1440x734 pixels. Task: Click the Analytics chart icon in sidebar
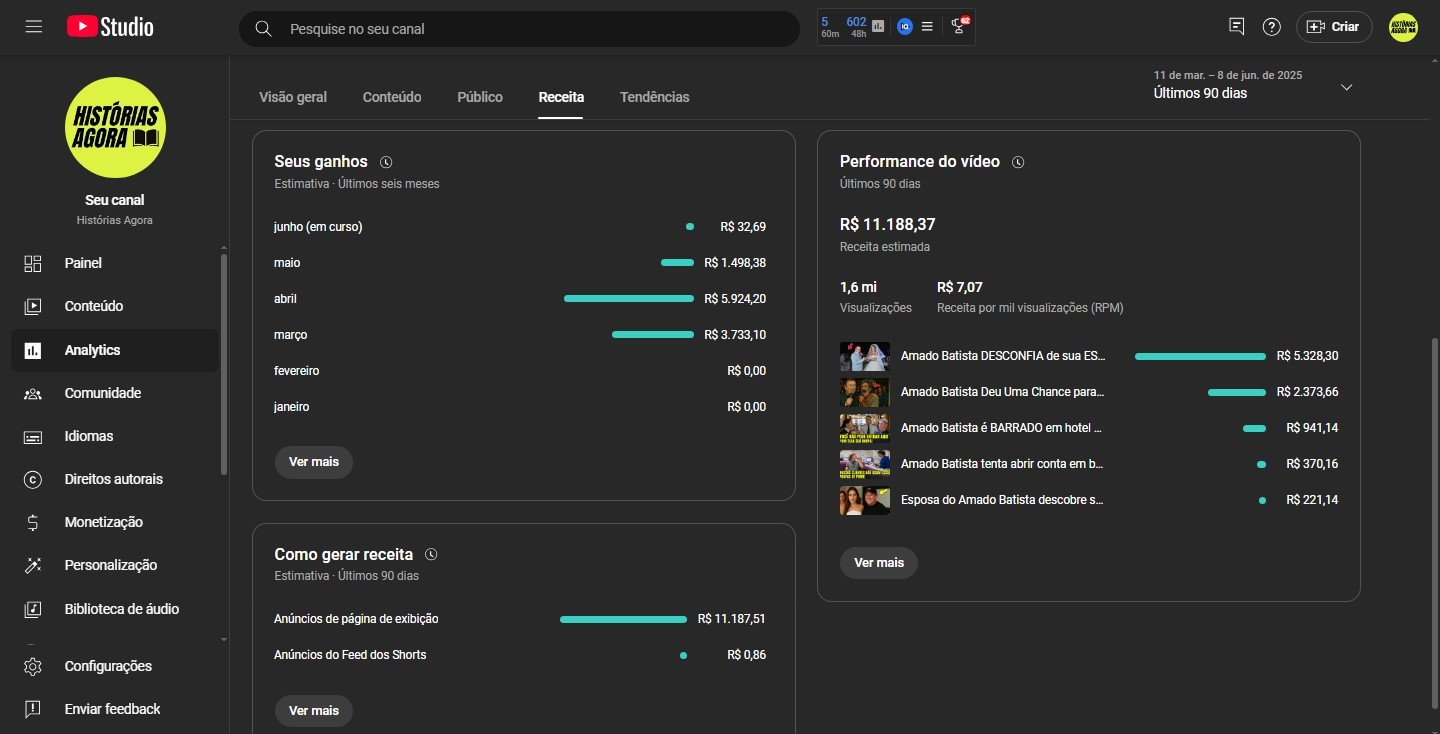point(33,350)
